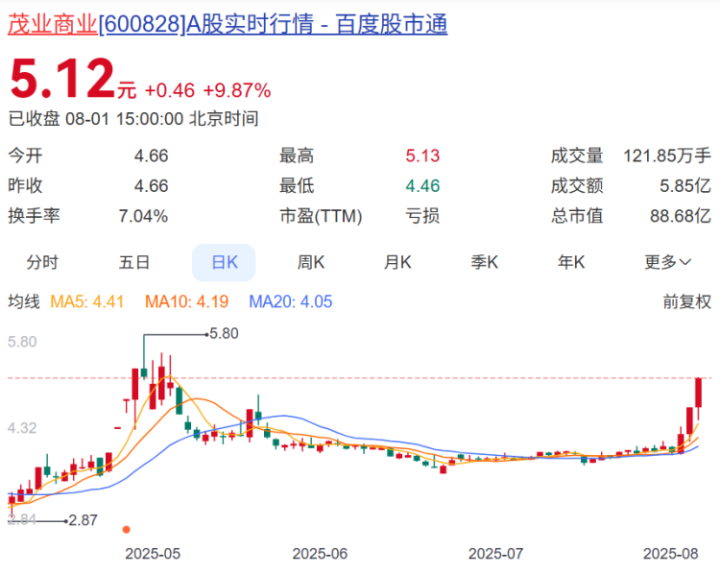Click the latest red candlestick in August

click(x=698, y=393)
